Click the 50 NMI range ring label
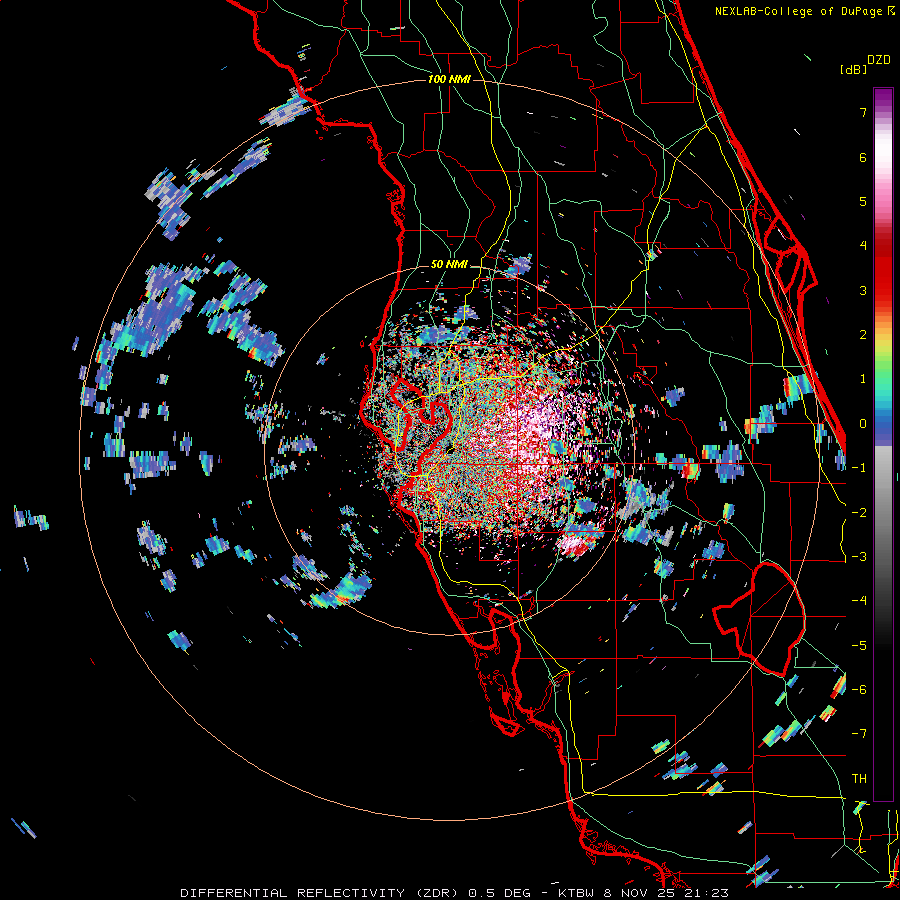The image size is (900, 900). (449, 265)
